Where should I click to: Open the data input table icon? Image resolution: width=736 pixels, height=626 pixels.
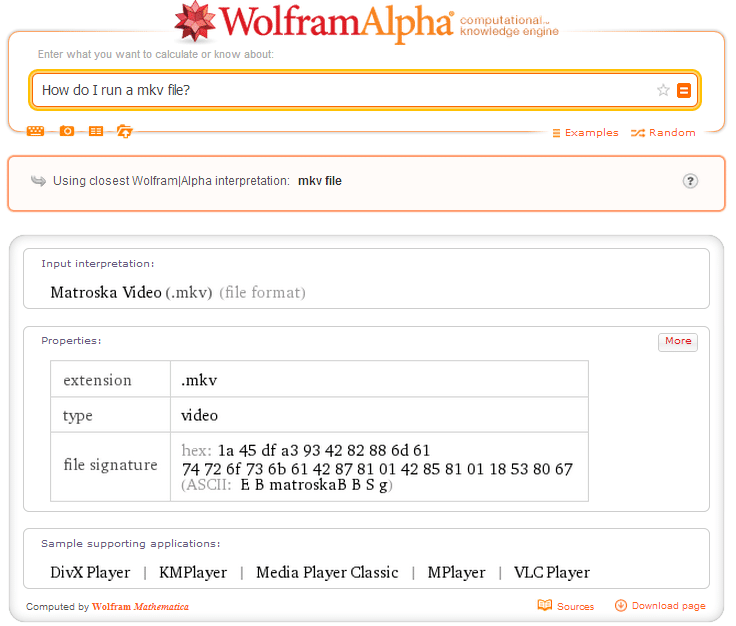[x=96, y=131]
